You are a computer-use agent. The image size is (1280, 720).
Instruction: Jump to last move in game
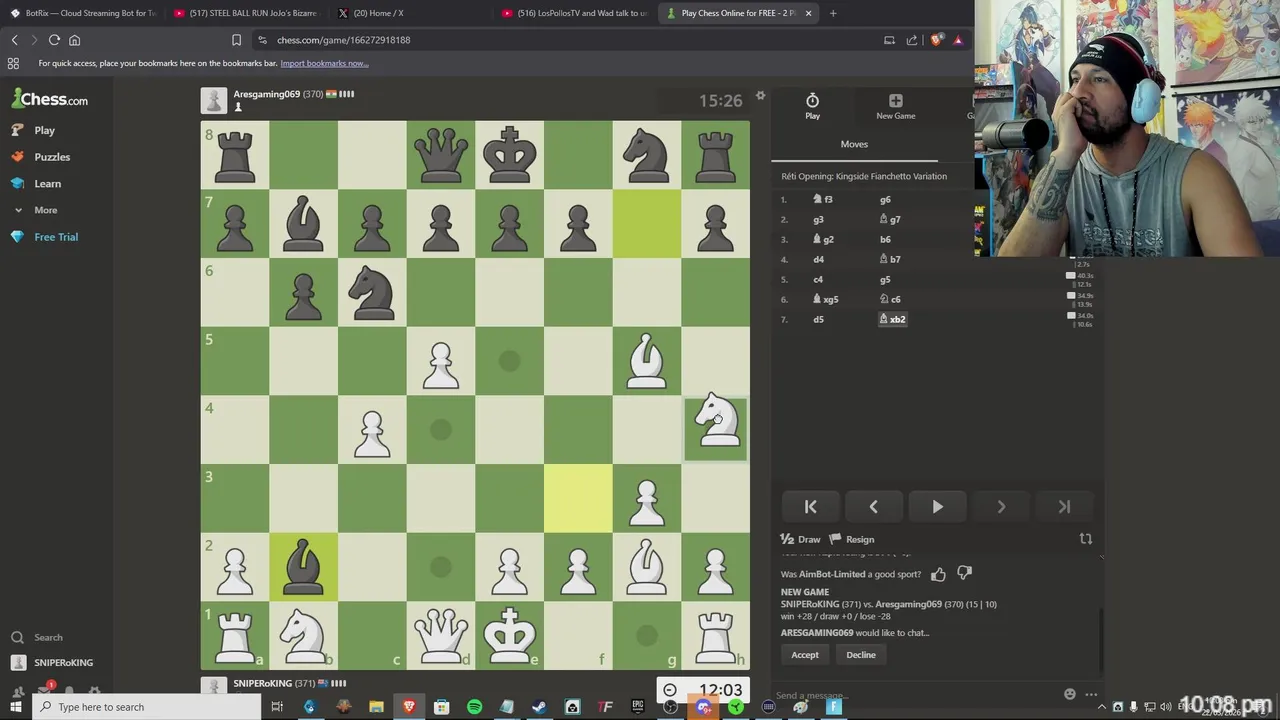1064,507
